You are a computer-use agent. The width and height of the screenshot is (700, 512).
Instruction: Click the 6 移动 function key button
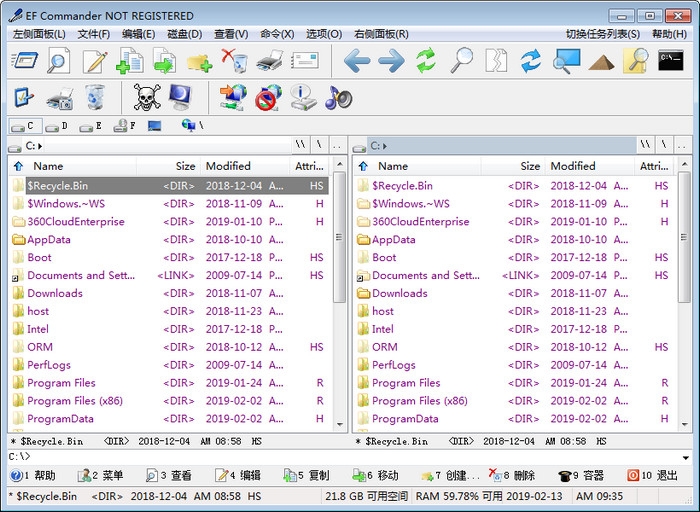(x=375, y=475)
